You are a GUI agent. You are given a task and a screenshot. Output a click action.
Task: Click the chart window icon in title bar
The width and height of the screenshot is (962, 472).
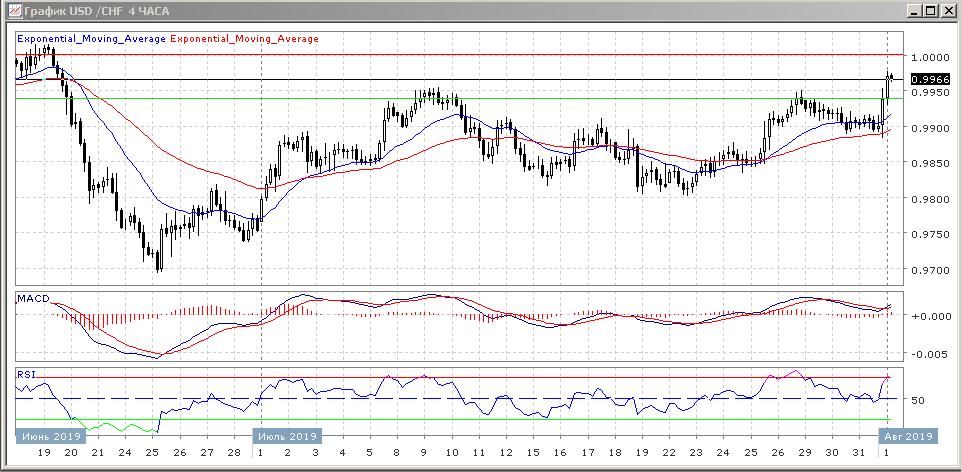point(11,10)
